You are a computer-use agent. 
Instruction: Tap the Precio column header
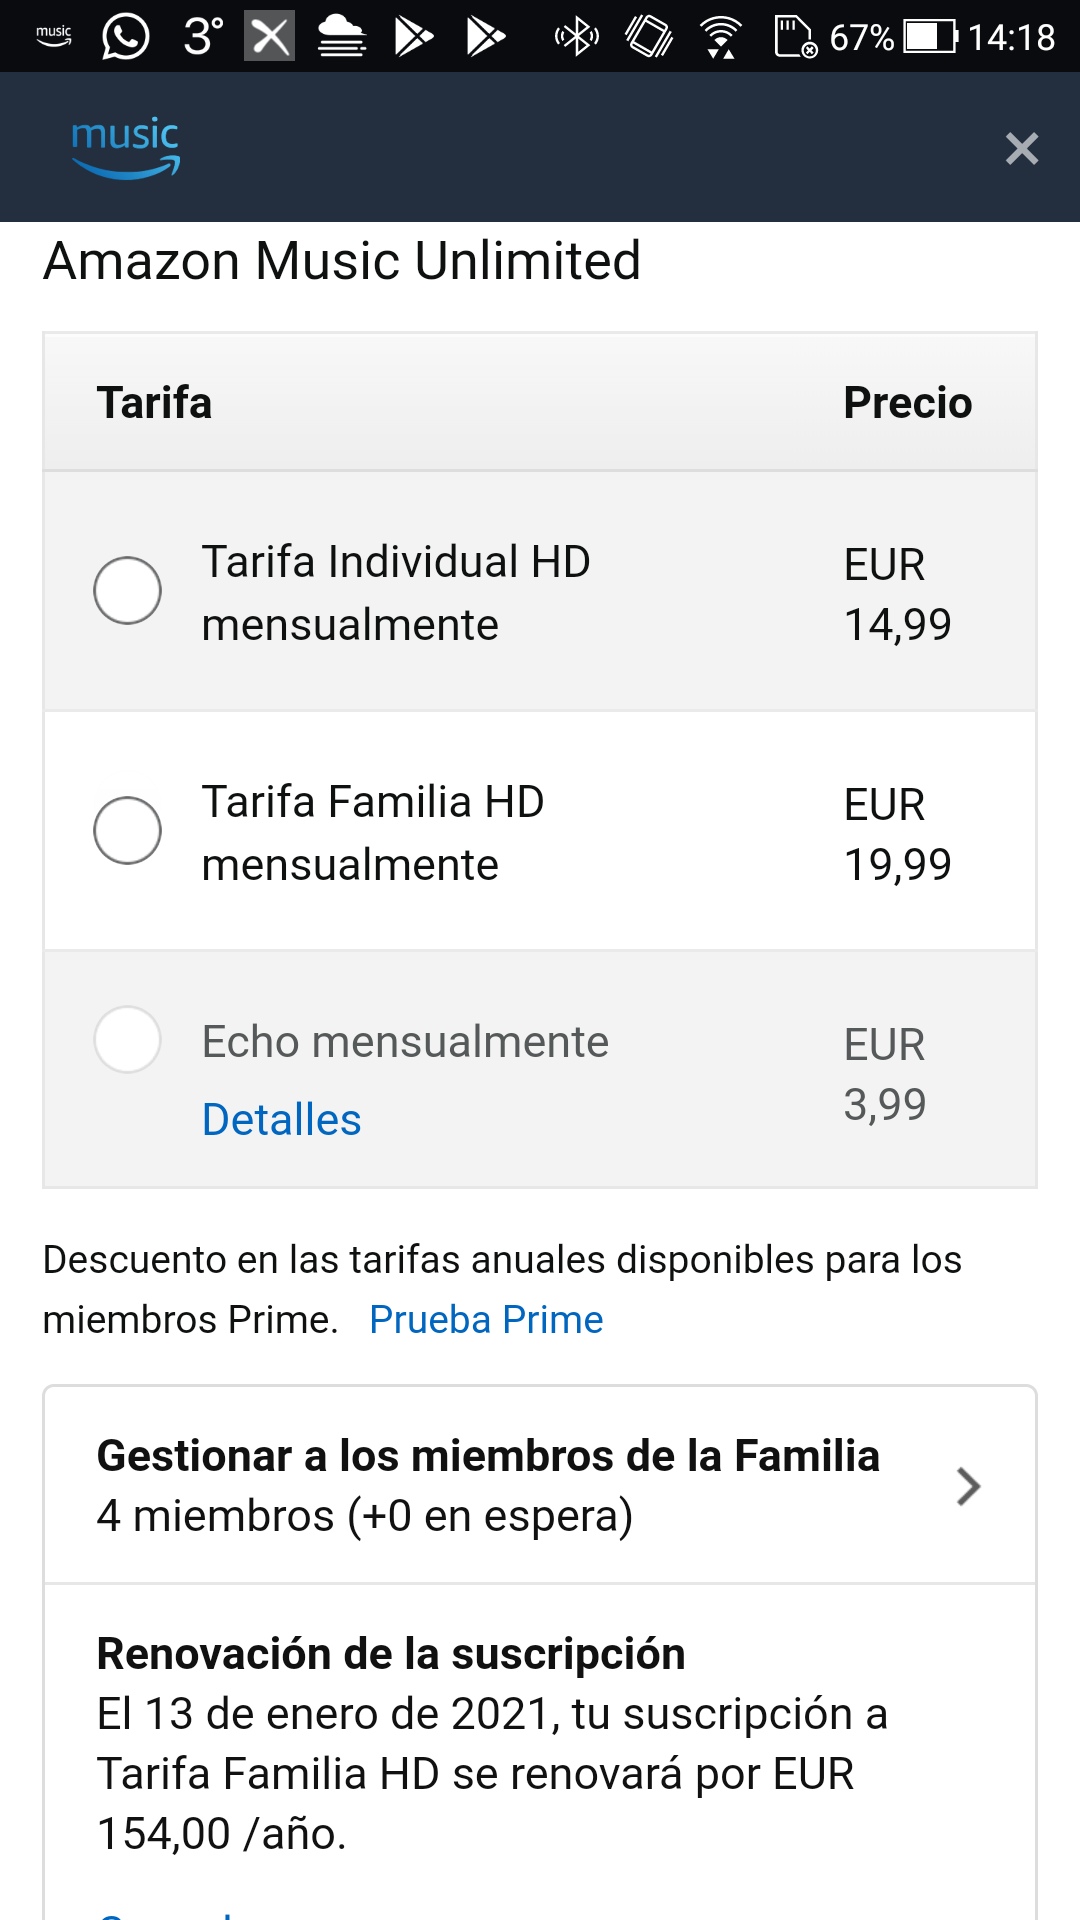click(907, 403)
